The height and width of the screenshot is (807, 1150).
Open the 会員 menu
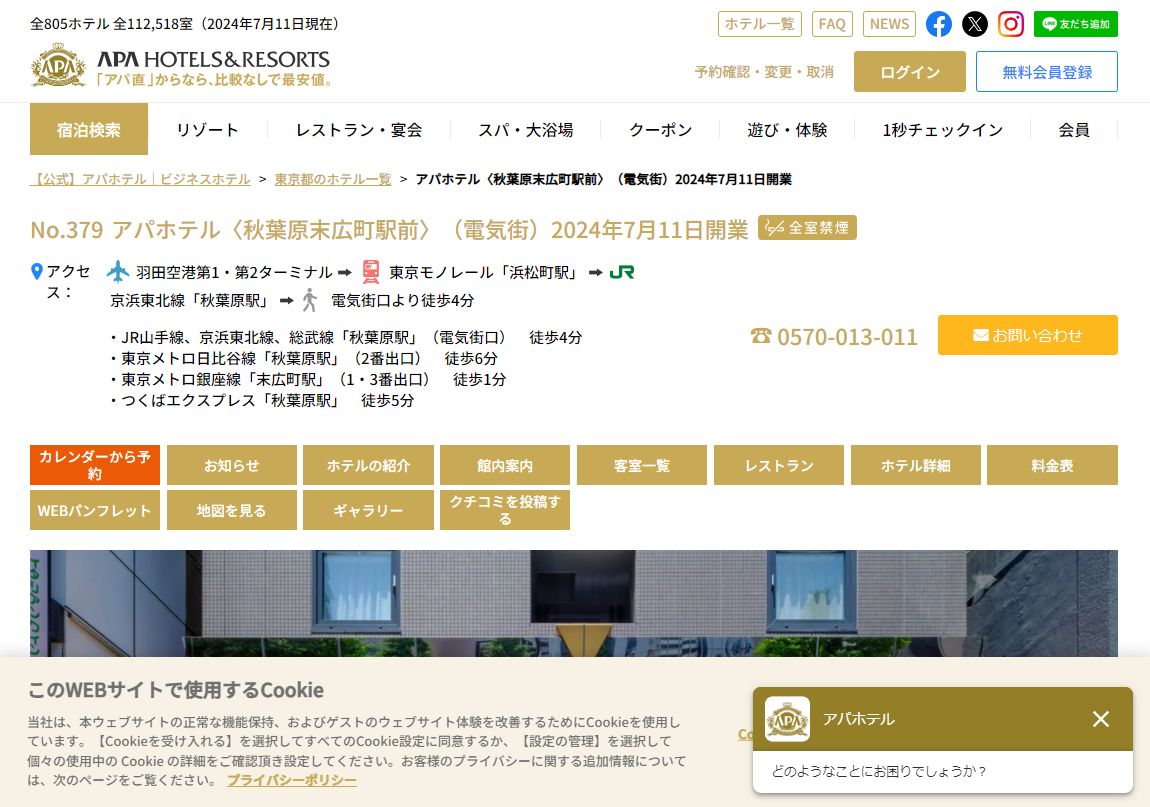tap(1074, 130)
